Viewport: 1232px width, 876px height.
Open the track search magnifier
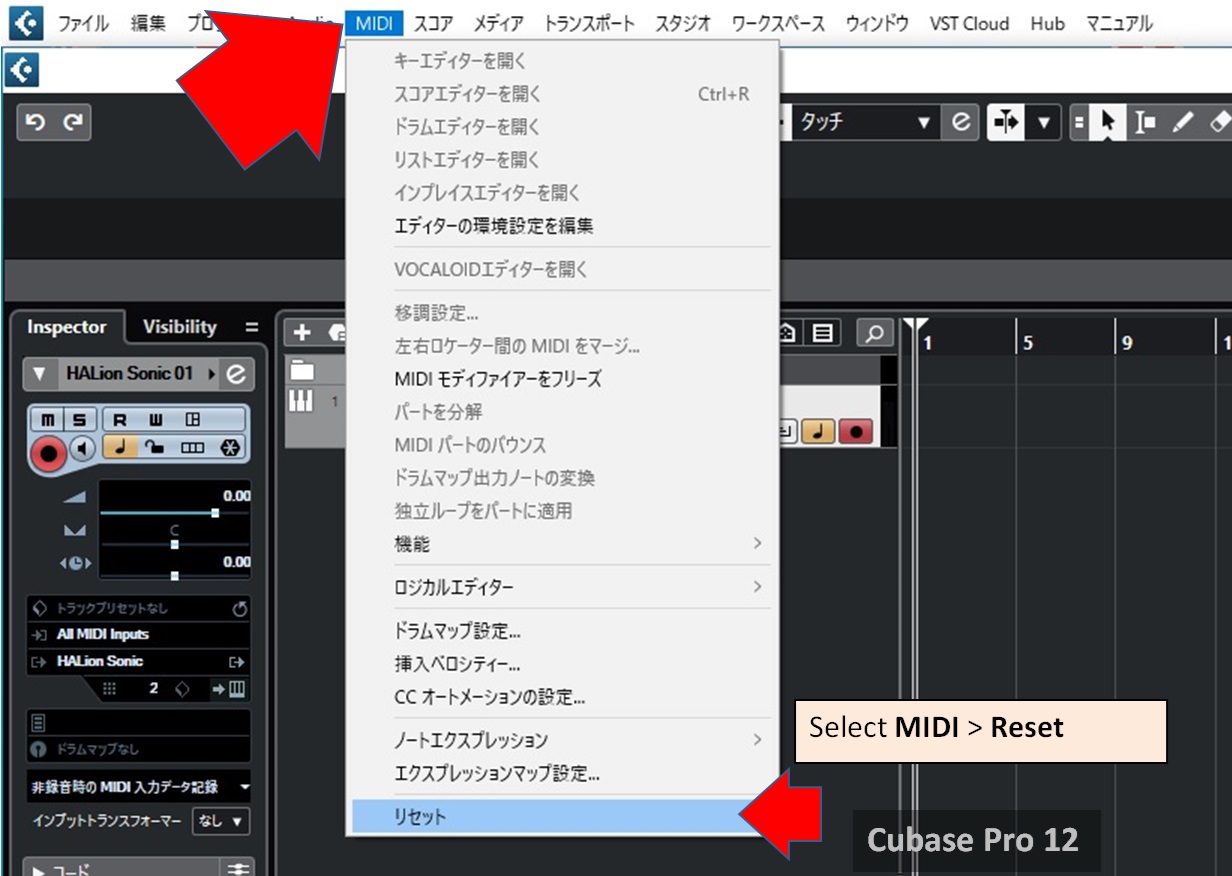click(874, 333)
